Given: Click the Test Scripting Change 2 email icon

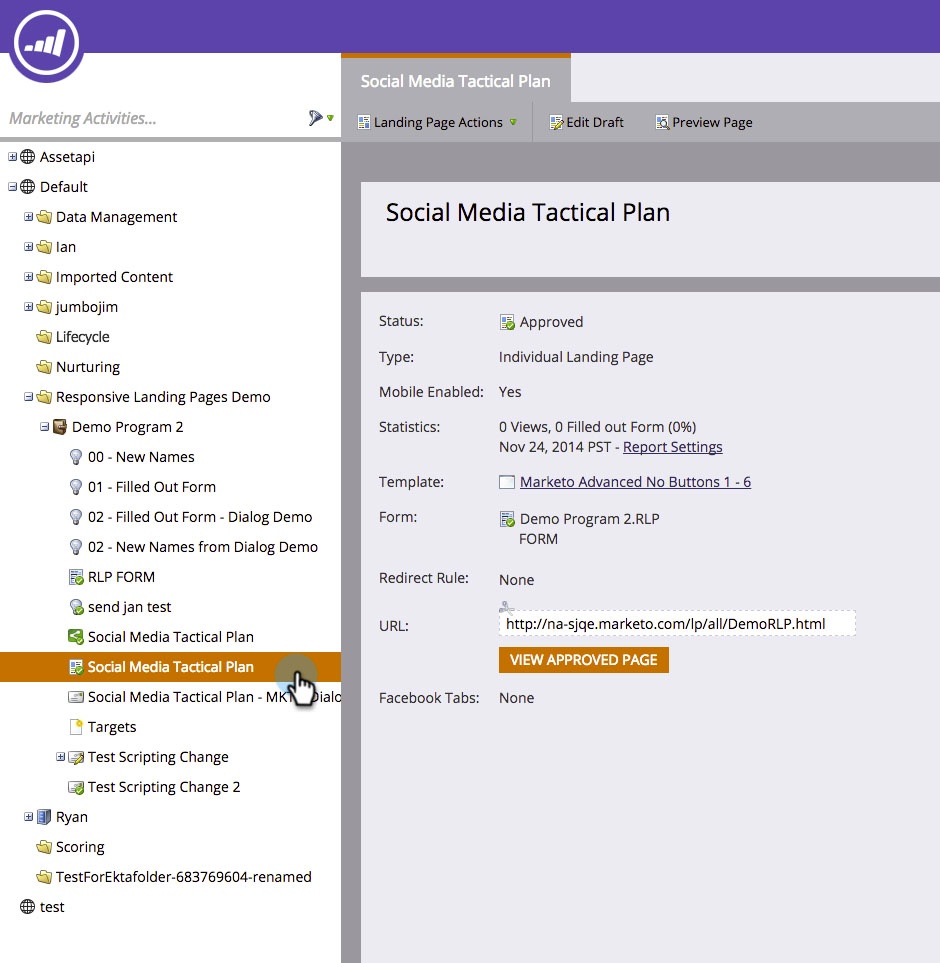Looking at the screenshot, I should [x=76, y=787].
